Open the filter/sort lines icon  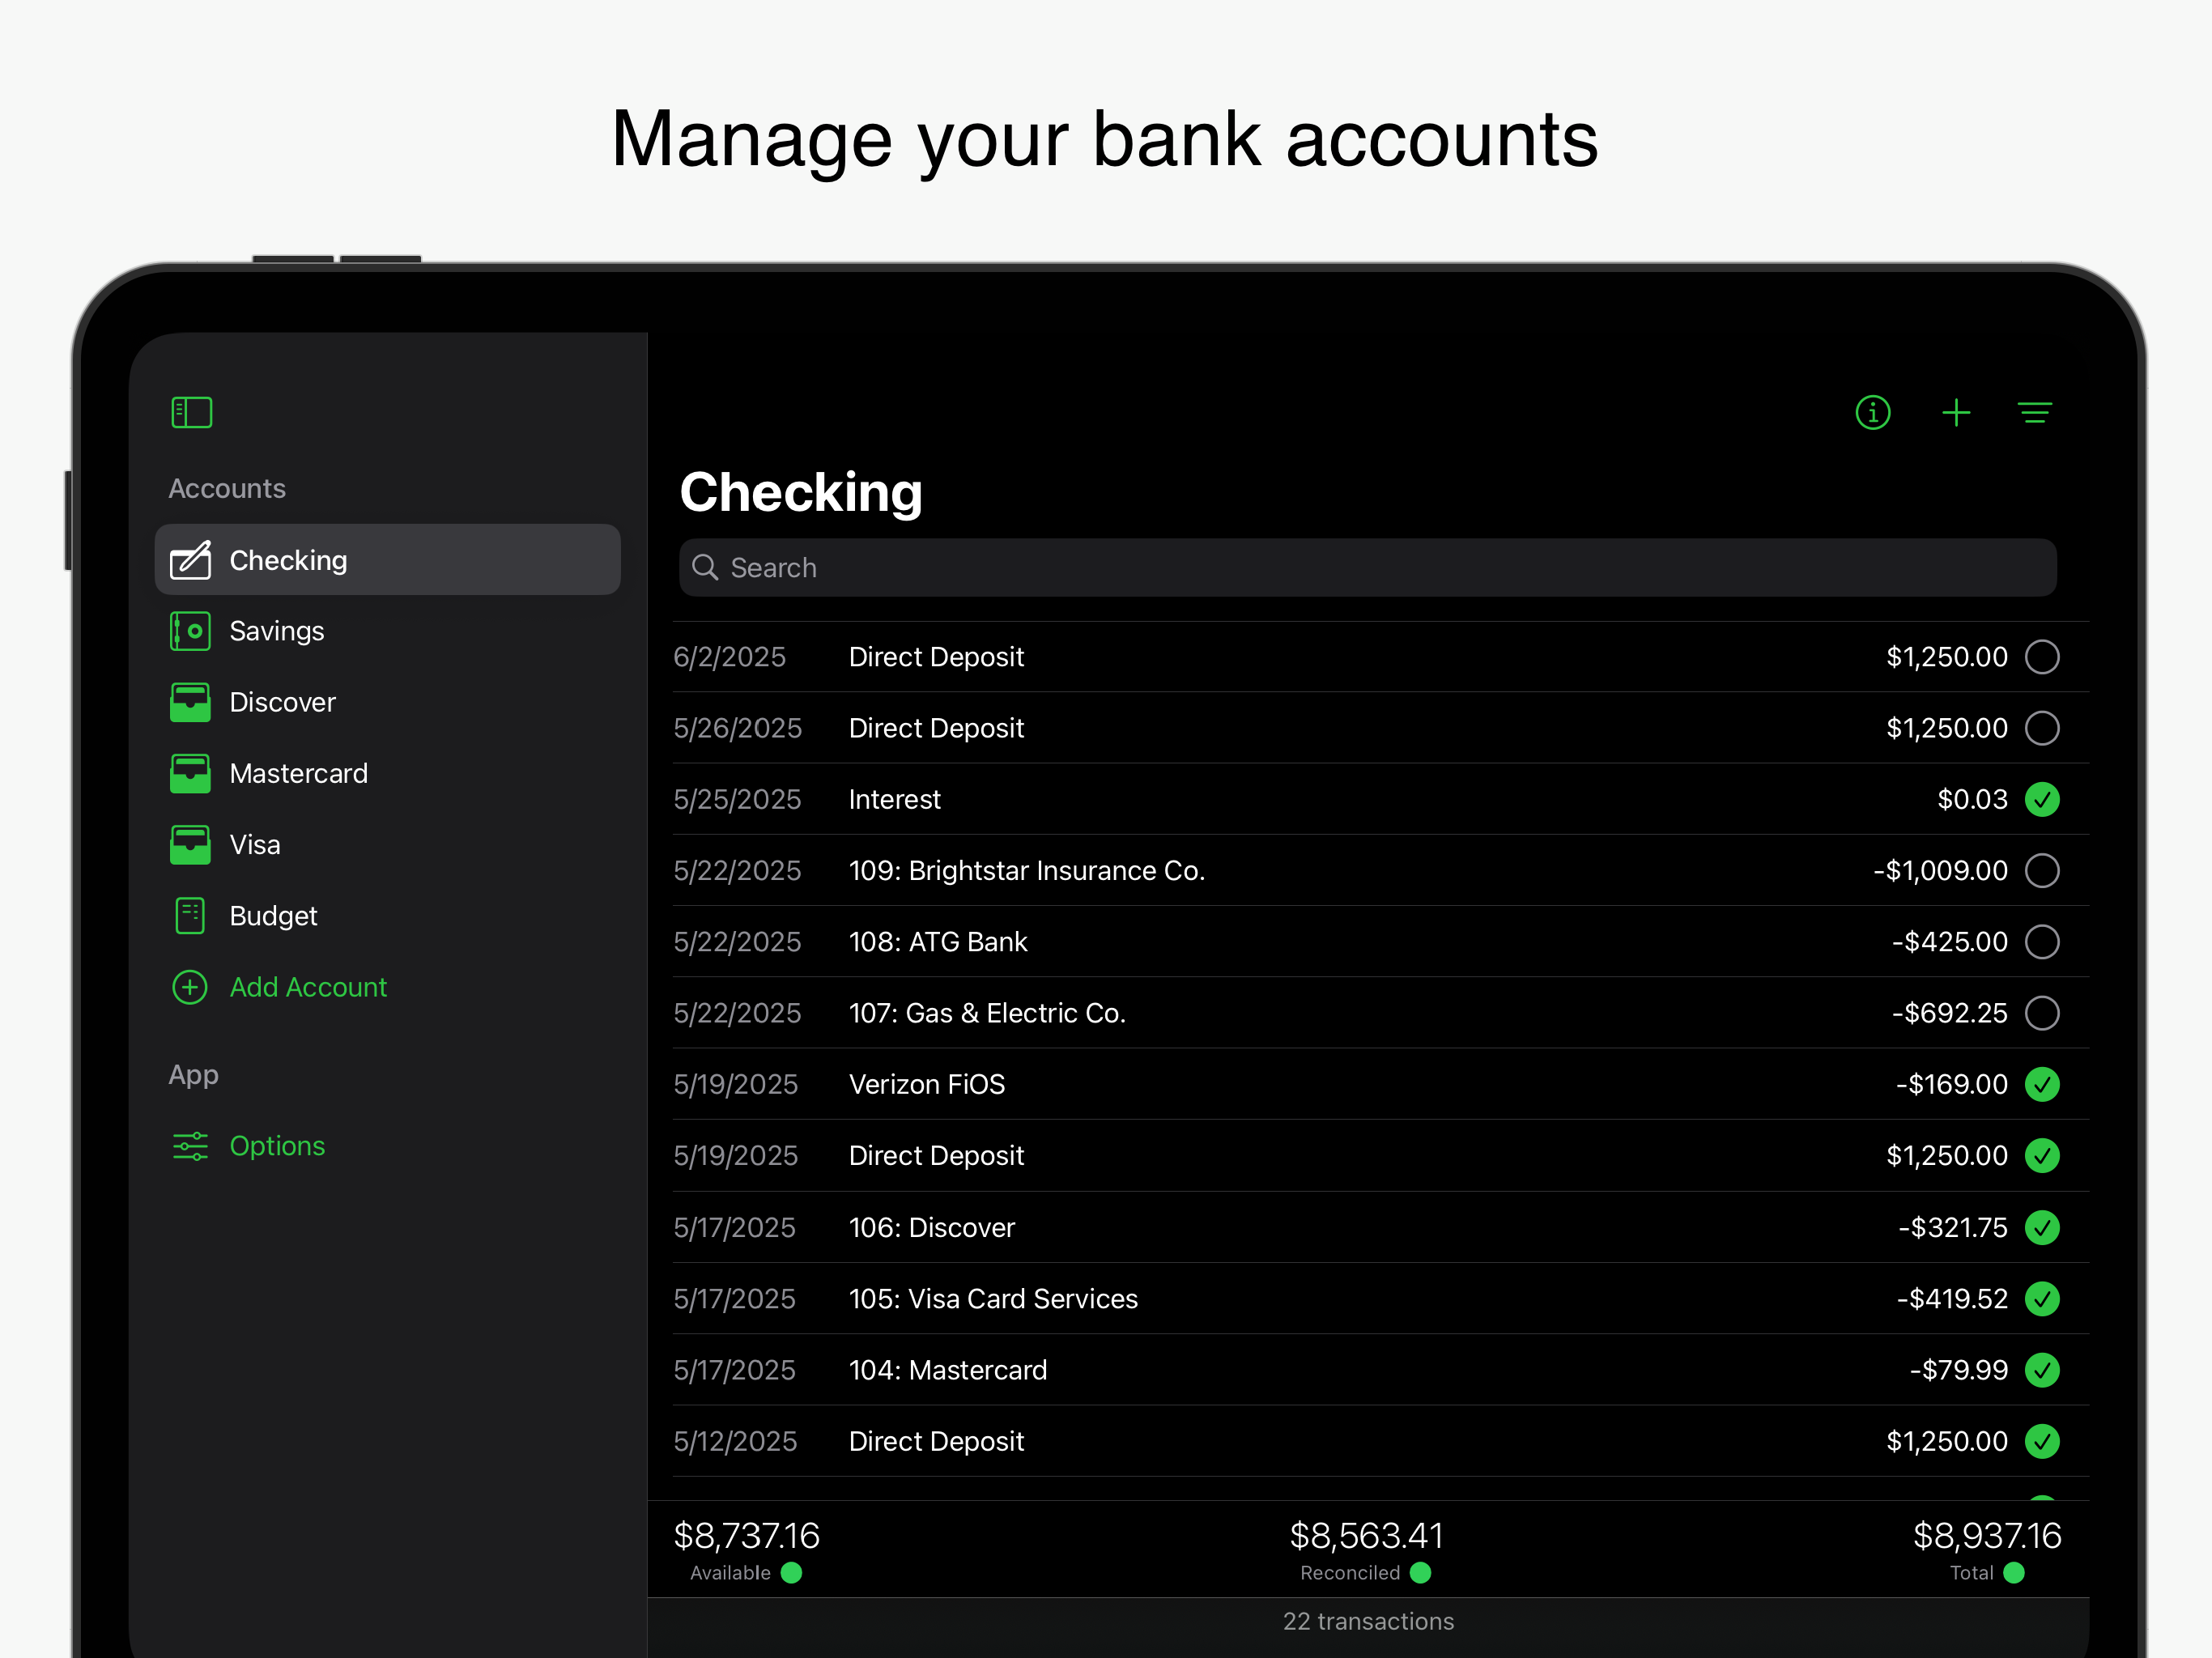point(2034,412)
